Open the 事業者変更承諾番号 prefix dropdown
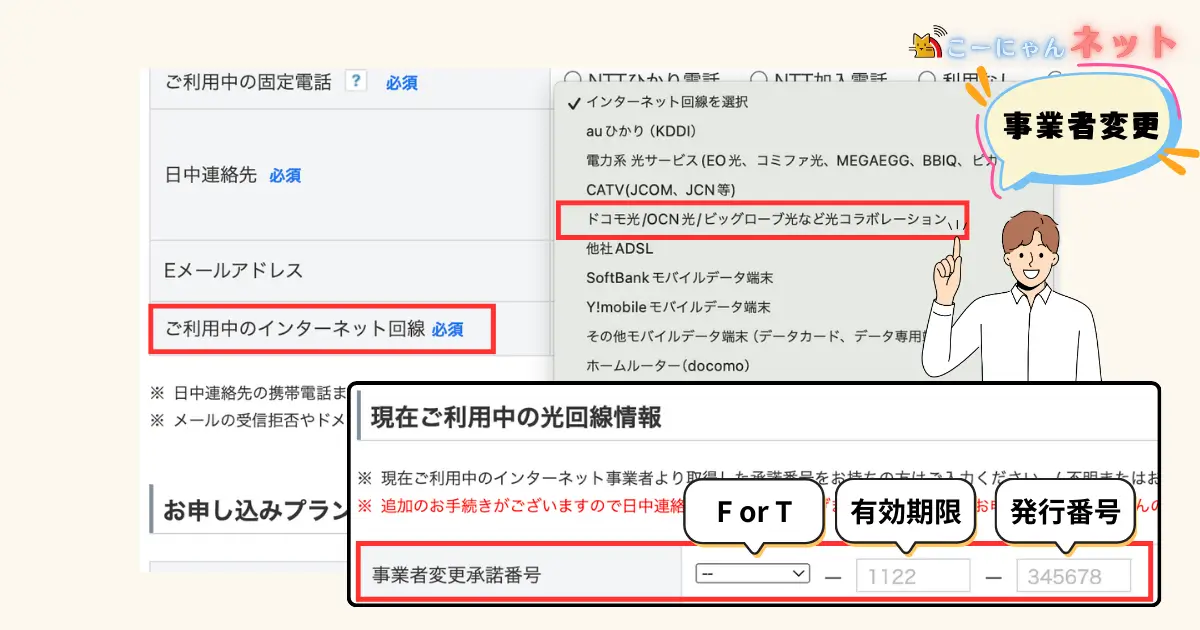 [752, 574]
